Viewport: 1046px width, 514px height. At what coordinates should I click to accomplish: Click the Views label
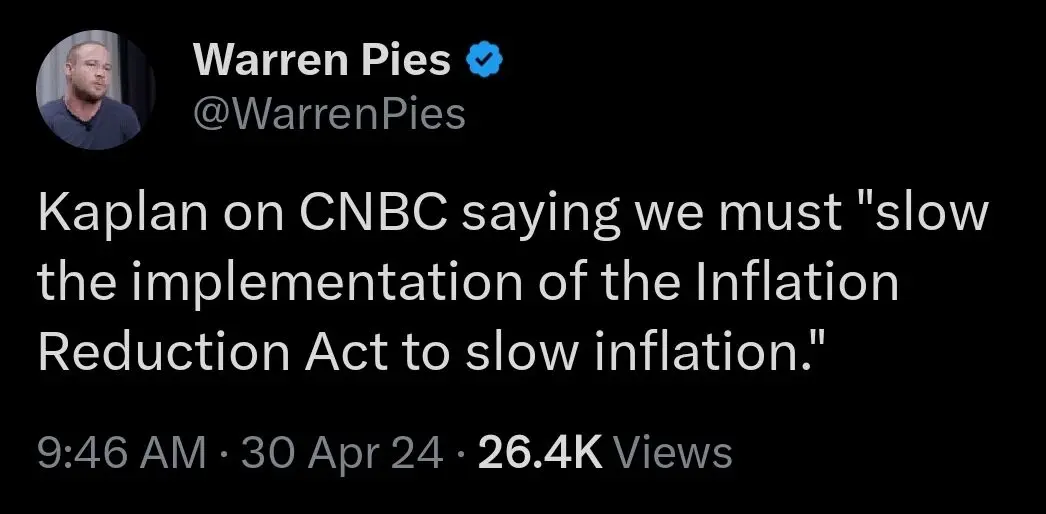[671, 454]
